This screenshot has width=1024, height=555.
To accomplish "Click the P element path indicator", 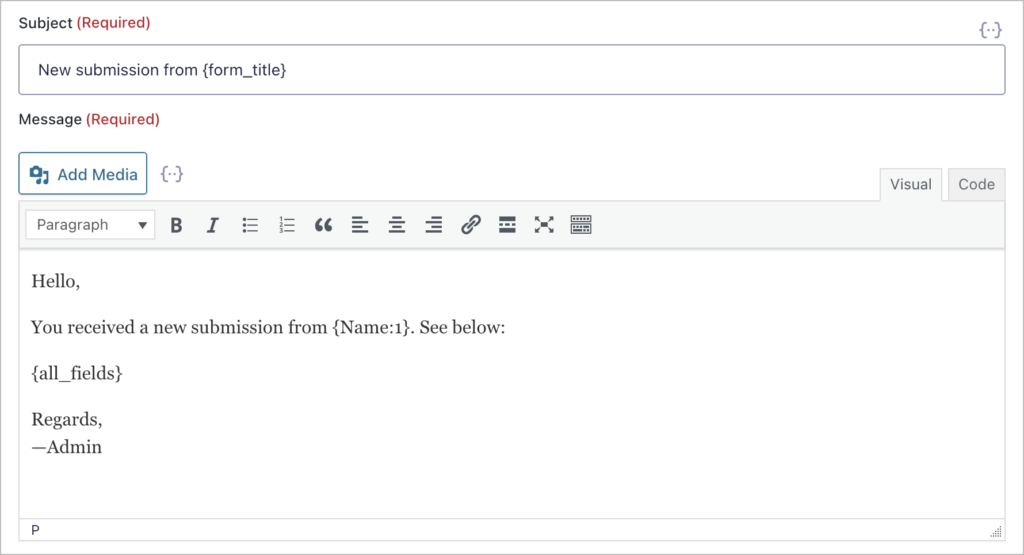I will click(35, 530).
